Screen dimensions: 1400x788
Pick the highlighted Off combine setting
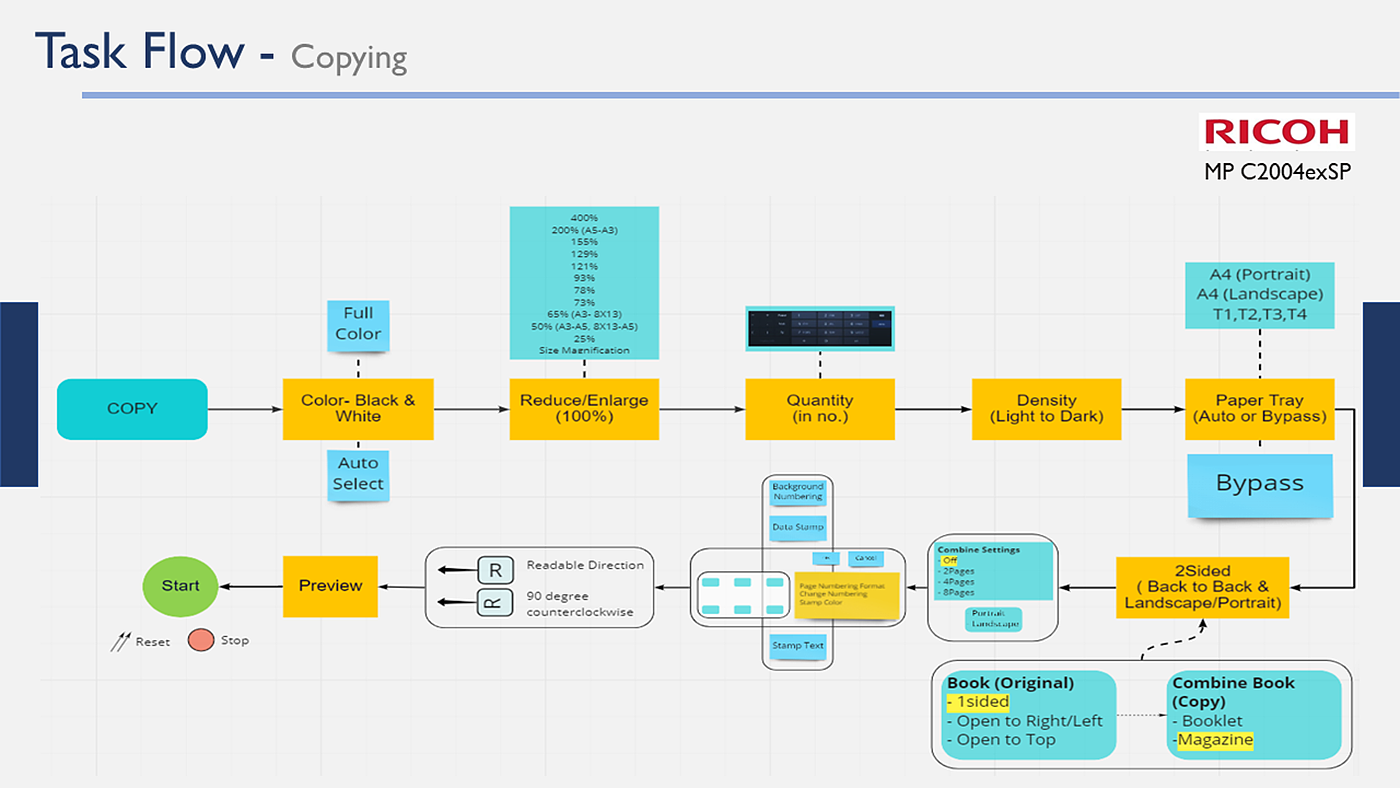[947, 561]
